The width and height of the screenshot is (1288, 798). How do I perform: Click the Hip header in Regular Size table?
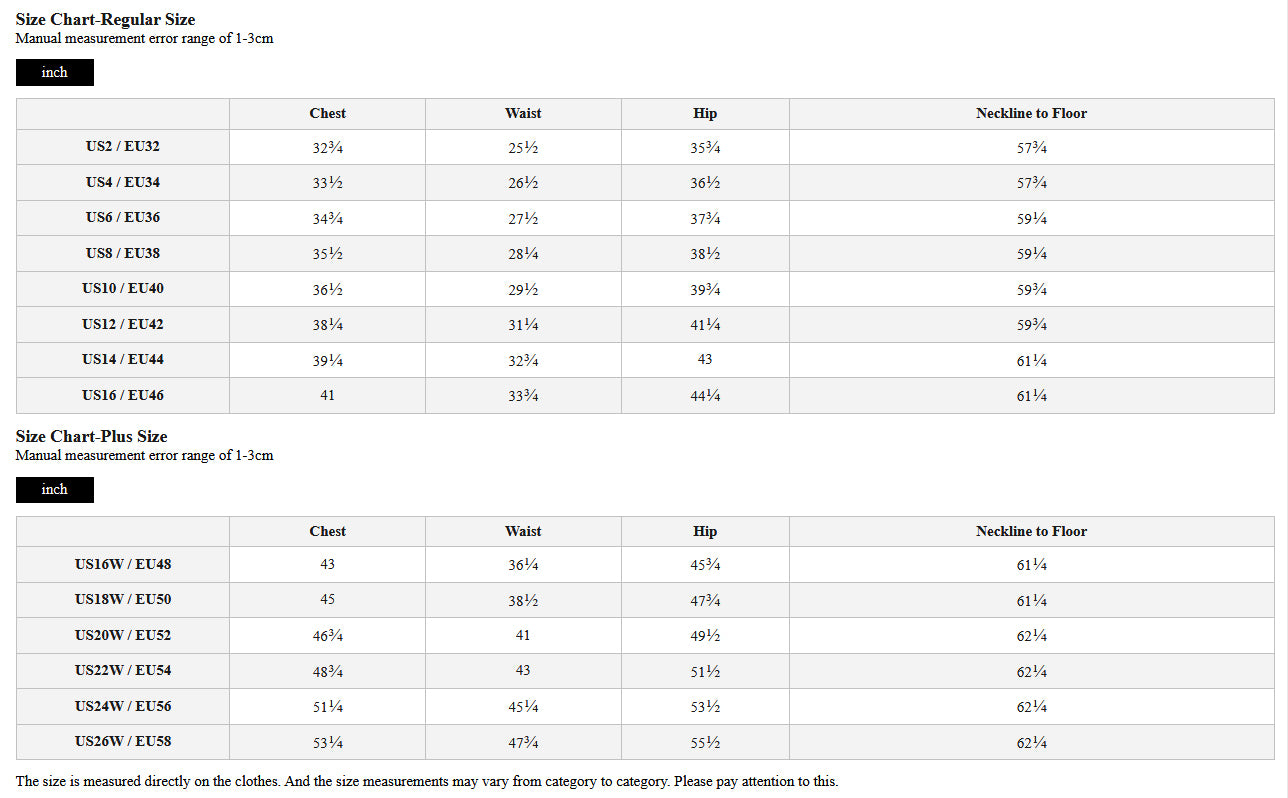[x=705, y=114]
